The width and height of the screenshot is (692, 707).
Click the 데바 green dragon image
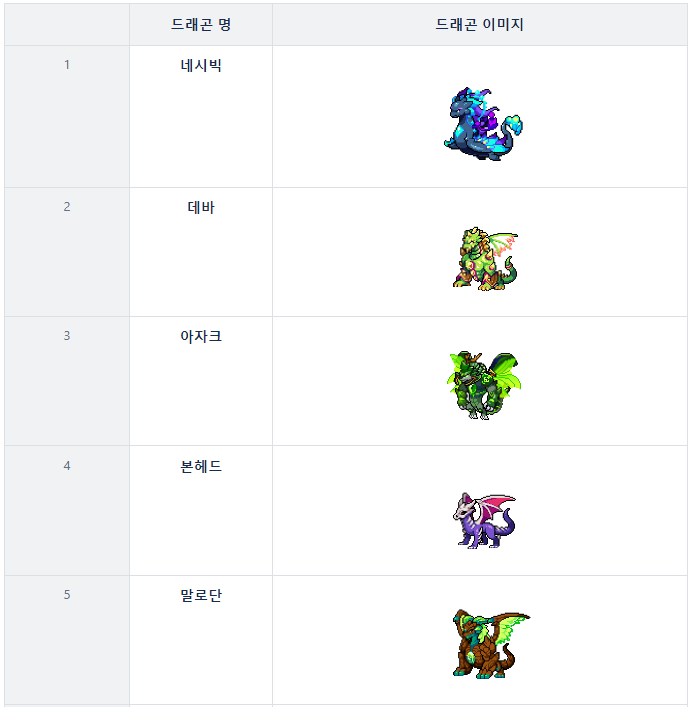point(484,258)
